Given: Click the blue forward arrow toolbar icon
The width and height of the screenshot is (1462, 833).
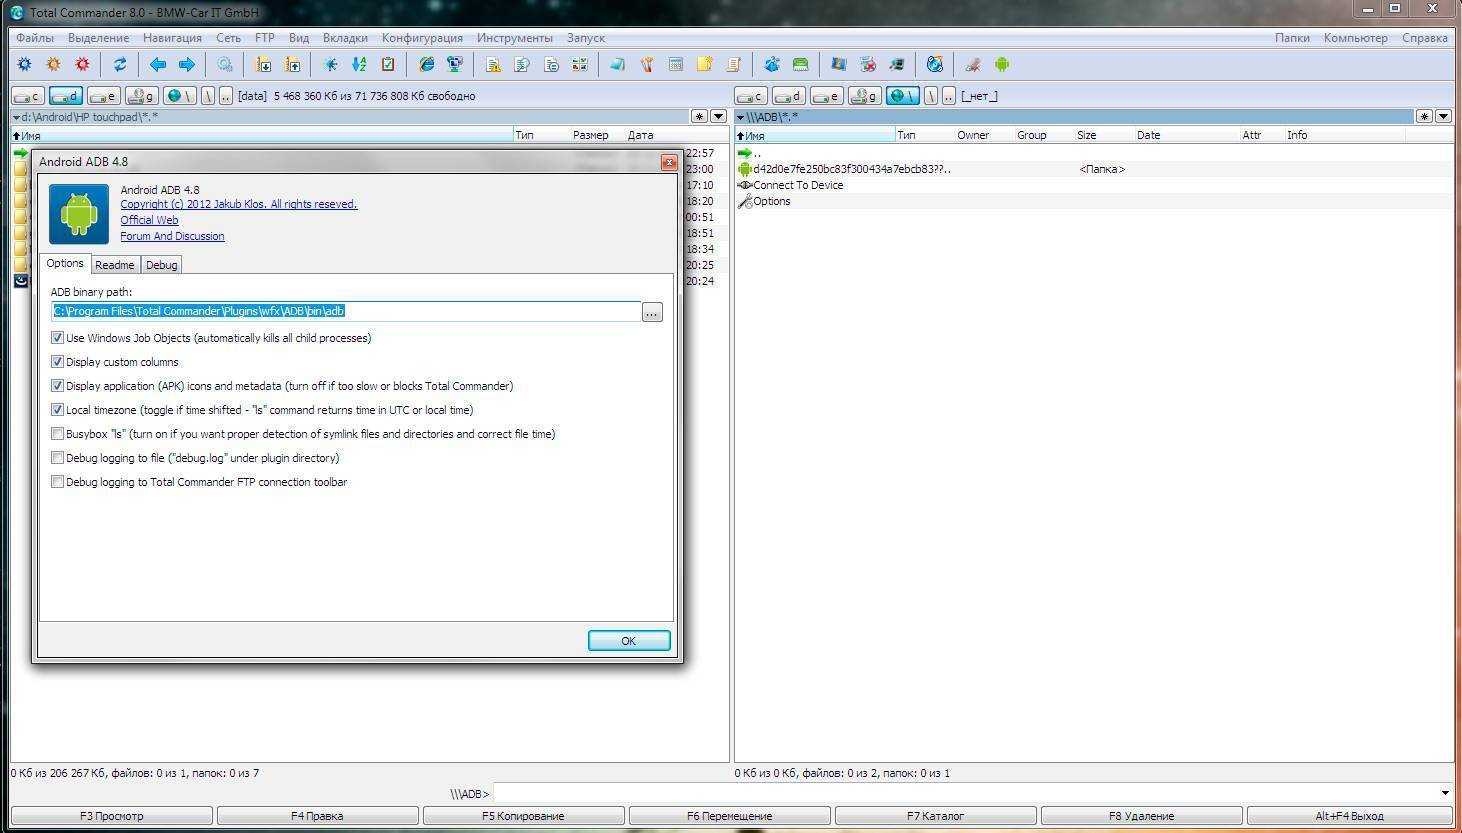Looking at the screenshot, I should tap(186, 65).
